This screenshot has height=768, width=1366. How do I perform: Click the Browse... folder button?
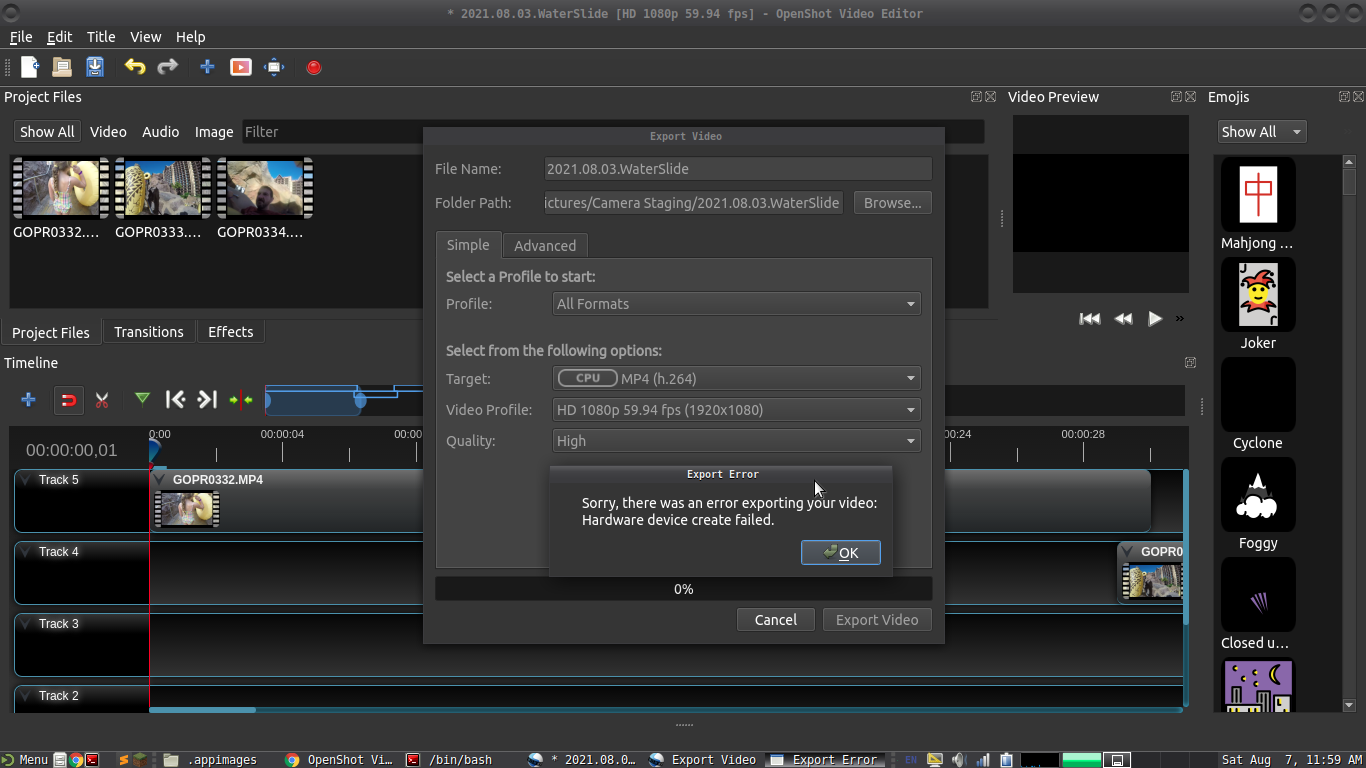click(893, 203)
